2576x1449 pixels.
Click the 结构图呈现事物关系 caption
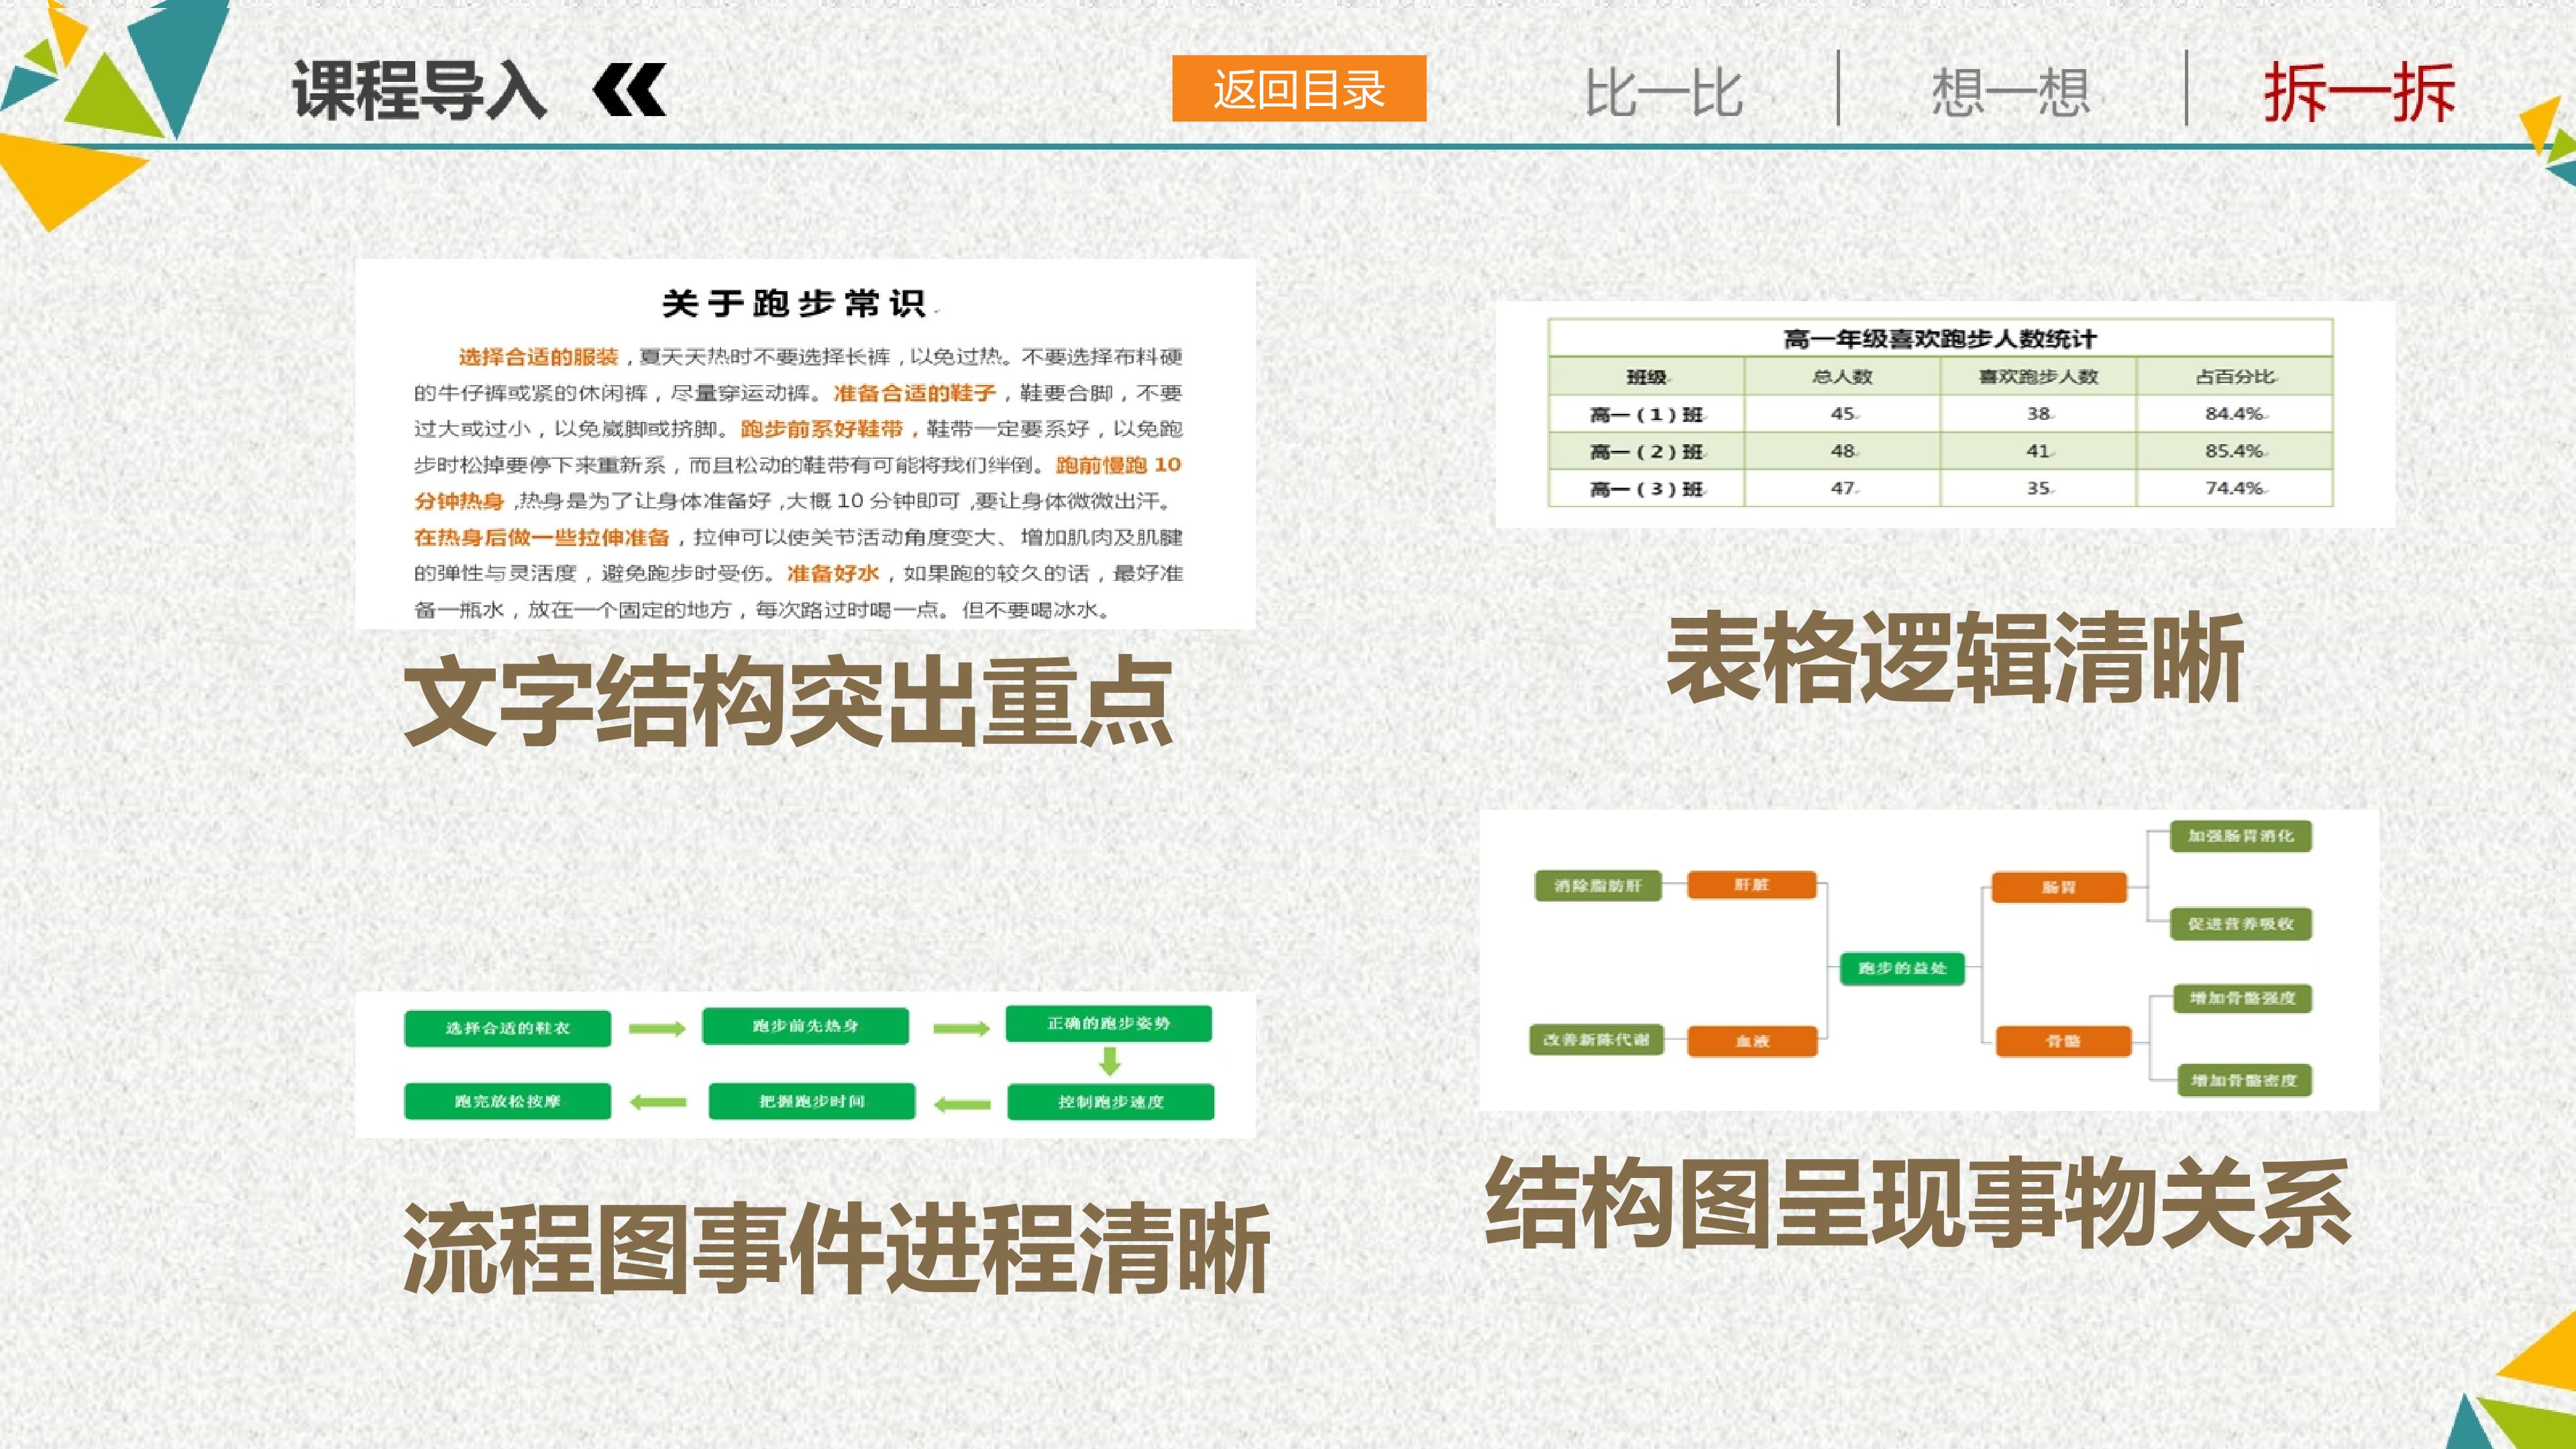point(1918,1204)
